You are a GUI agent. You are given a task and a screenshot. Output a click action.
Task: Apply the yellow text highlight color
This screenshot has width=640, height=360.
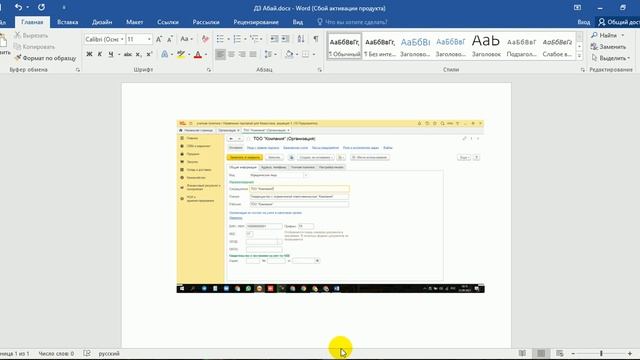point(181,54)
